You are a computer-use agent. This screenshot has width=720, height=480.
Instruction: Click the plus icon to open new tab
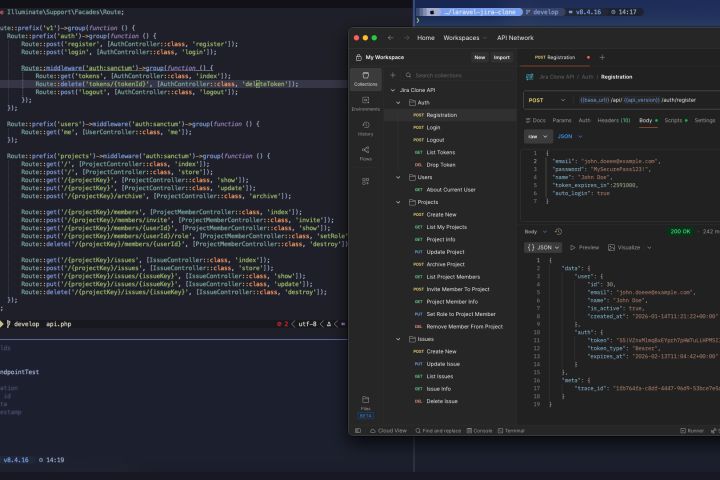tap(602, 57)
